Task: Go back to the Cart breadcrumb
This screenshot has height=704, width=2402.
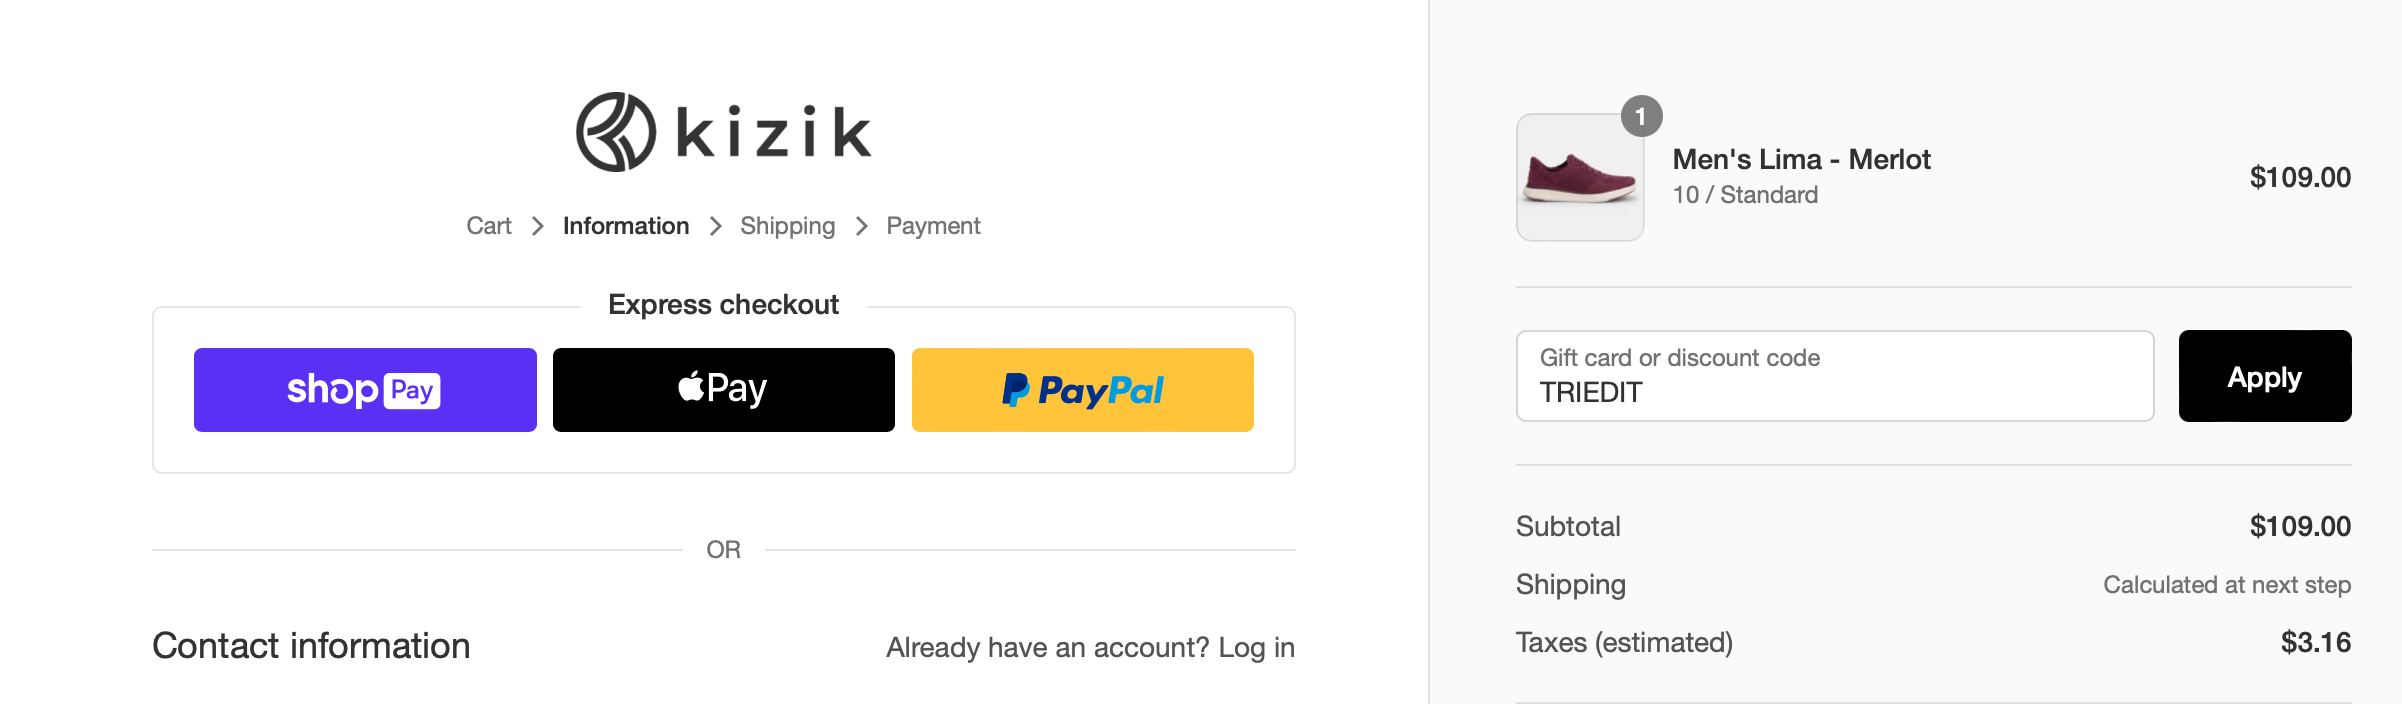Action: (488, 226)
